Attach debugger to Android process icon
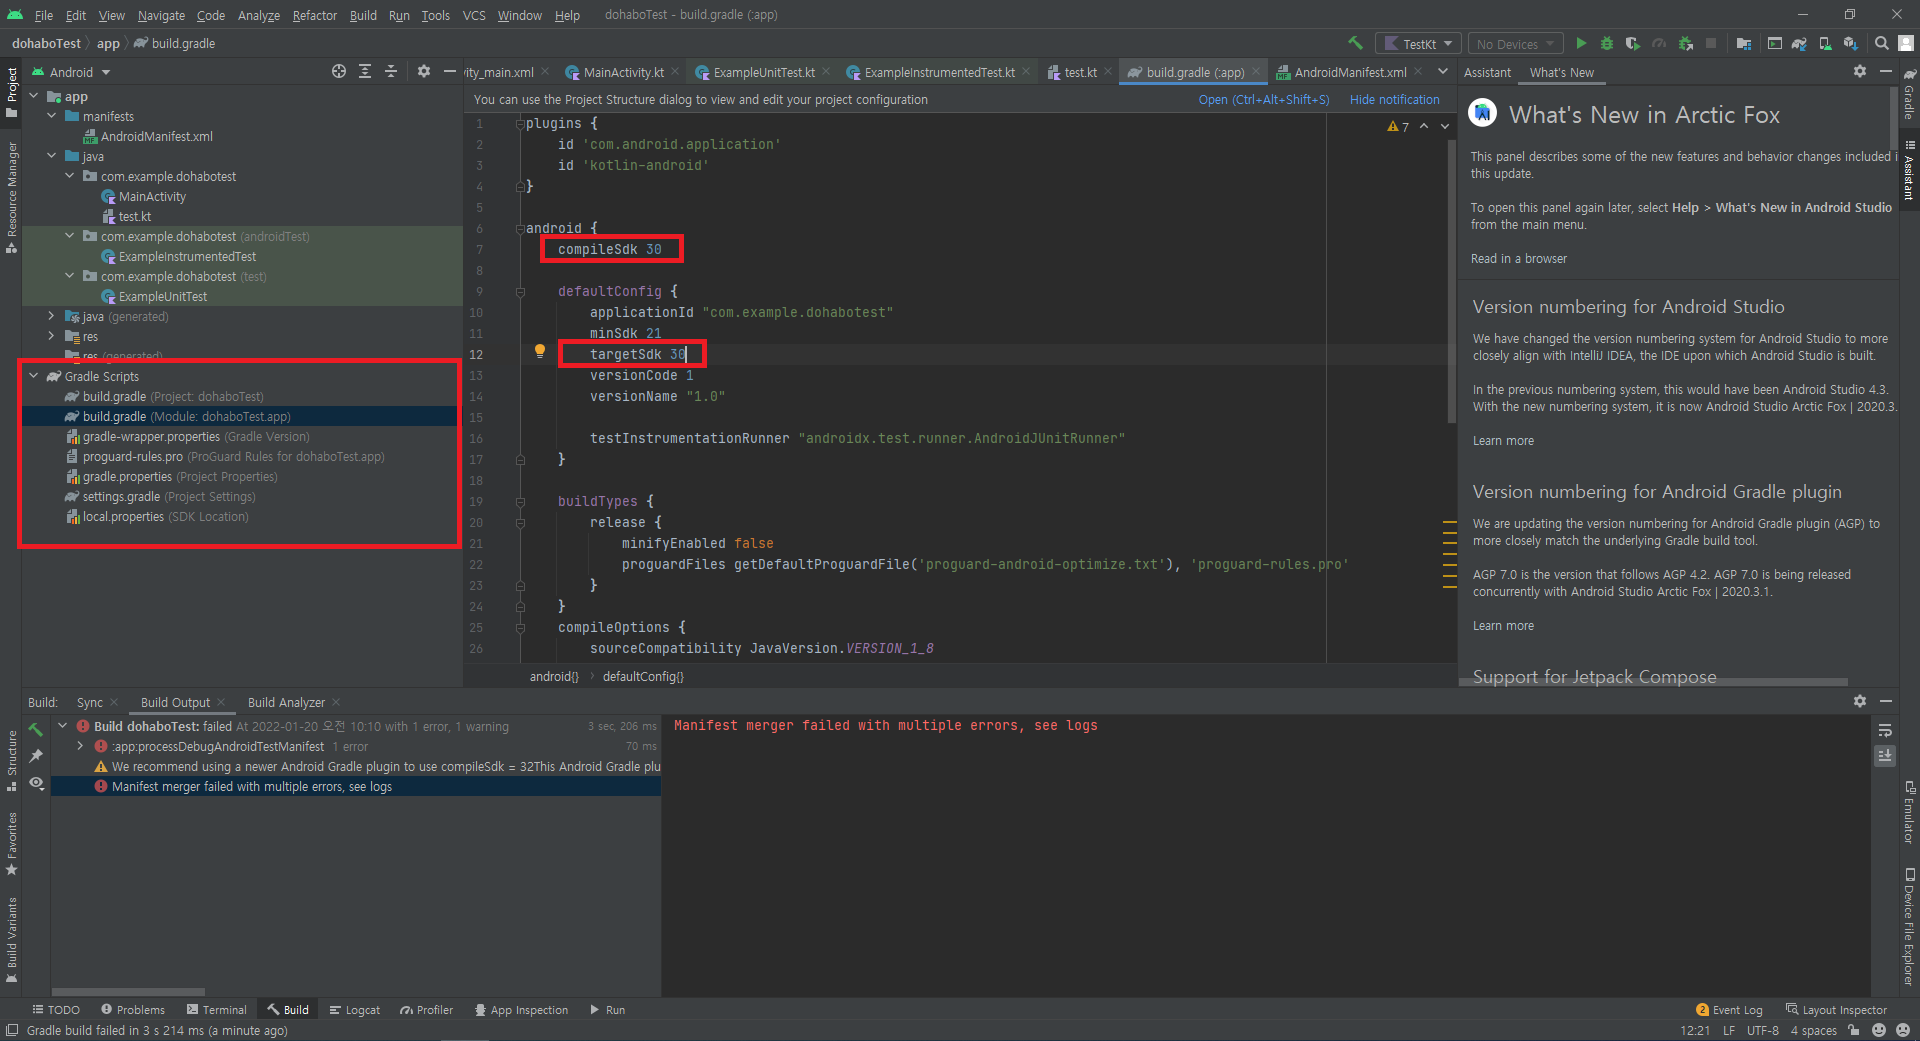This screenshot has height=1041, width=1920. [1686, 43]
